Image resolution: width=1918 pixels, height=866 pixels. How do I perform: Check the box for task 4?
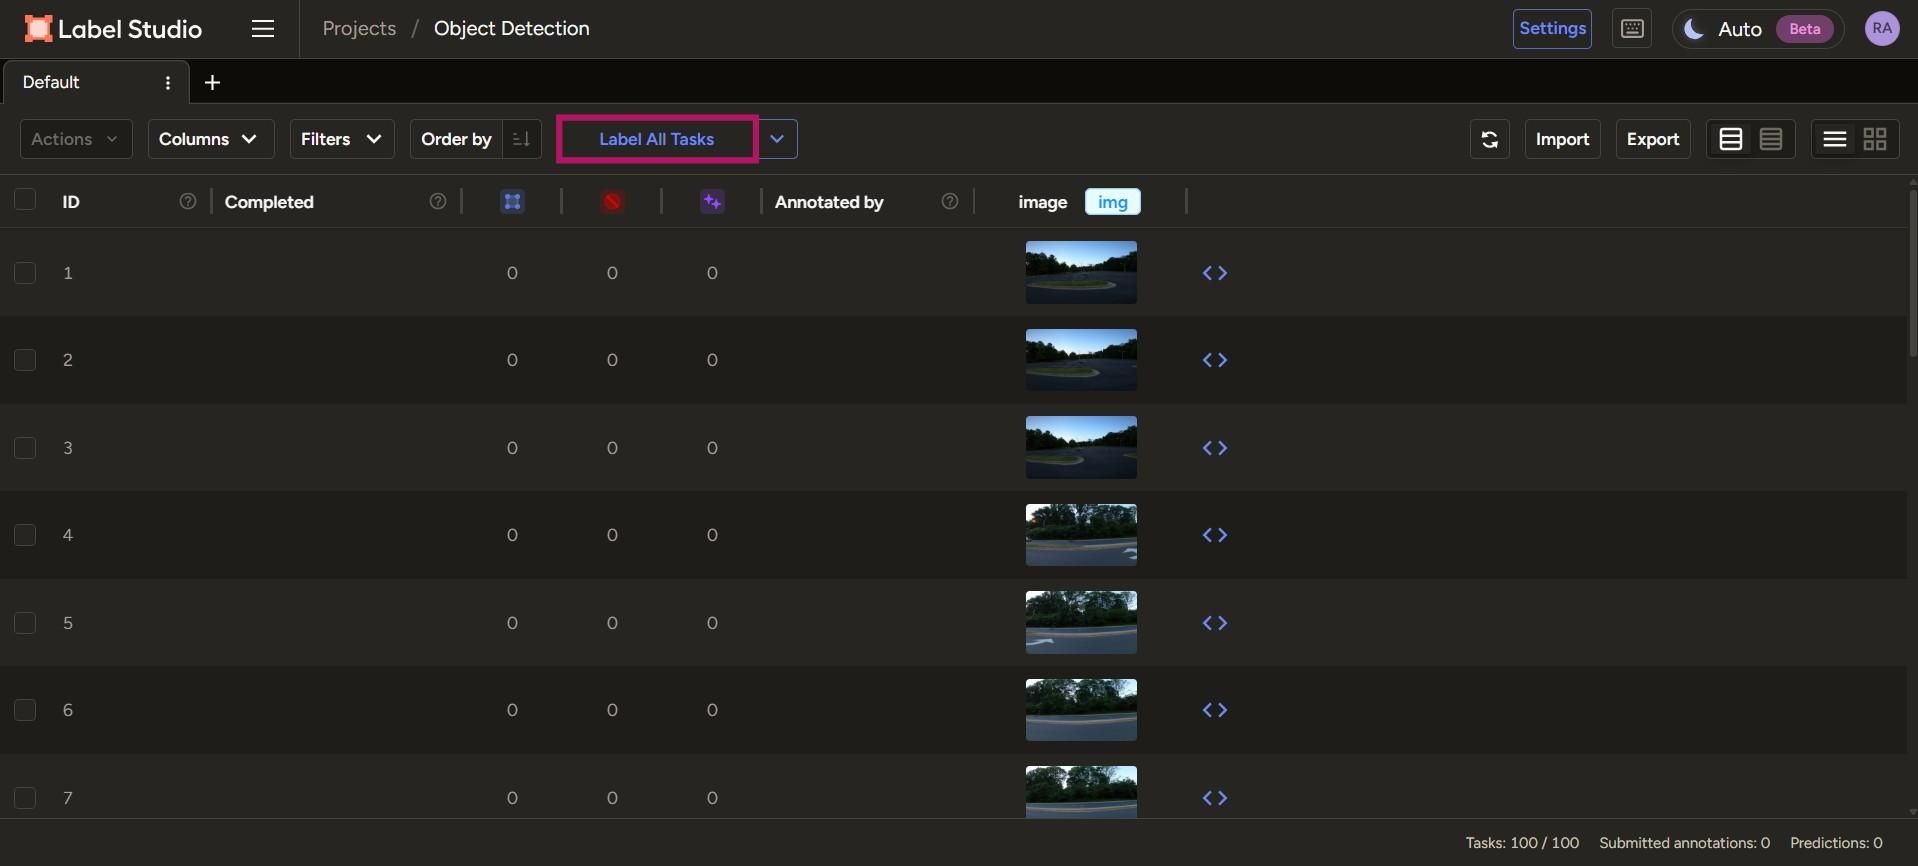pos(25,535)
